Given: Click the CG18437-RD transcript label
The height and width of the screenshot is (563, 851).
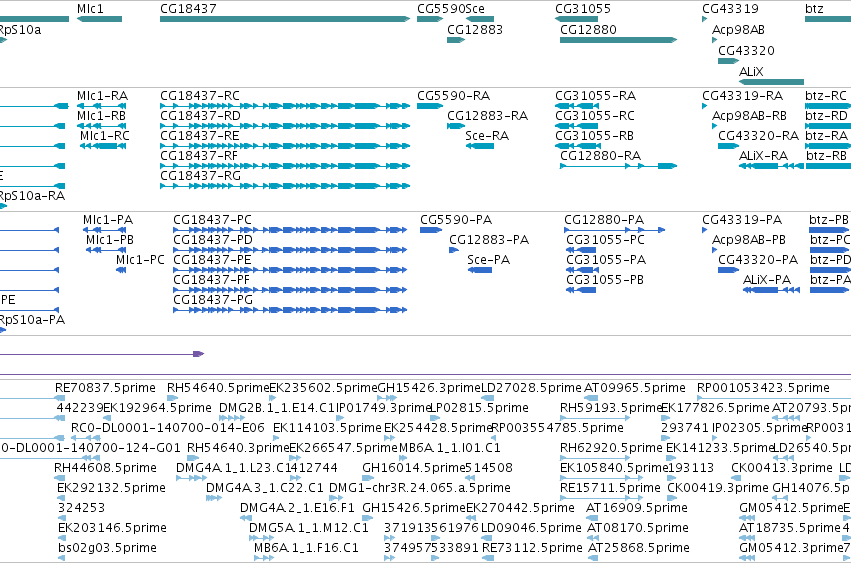Looking at the screenshot, I should point(200,116).
